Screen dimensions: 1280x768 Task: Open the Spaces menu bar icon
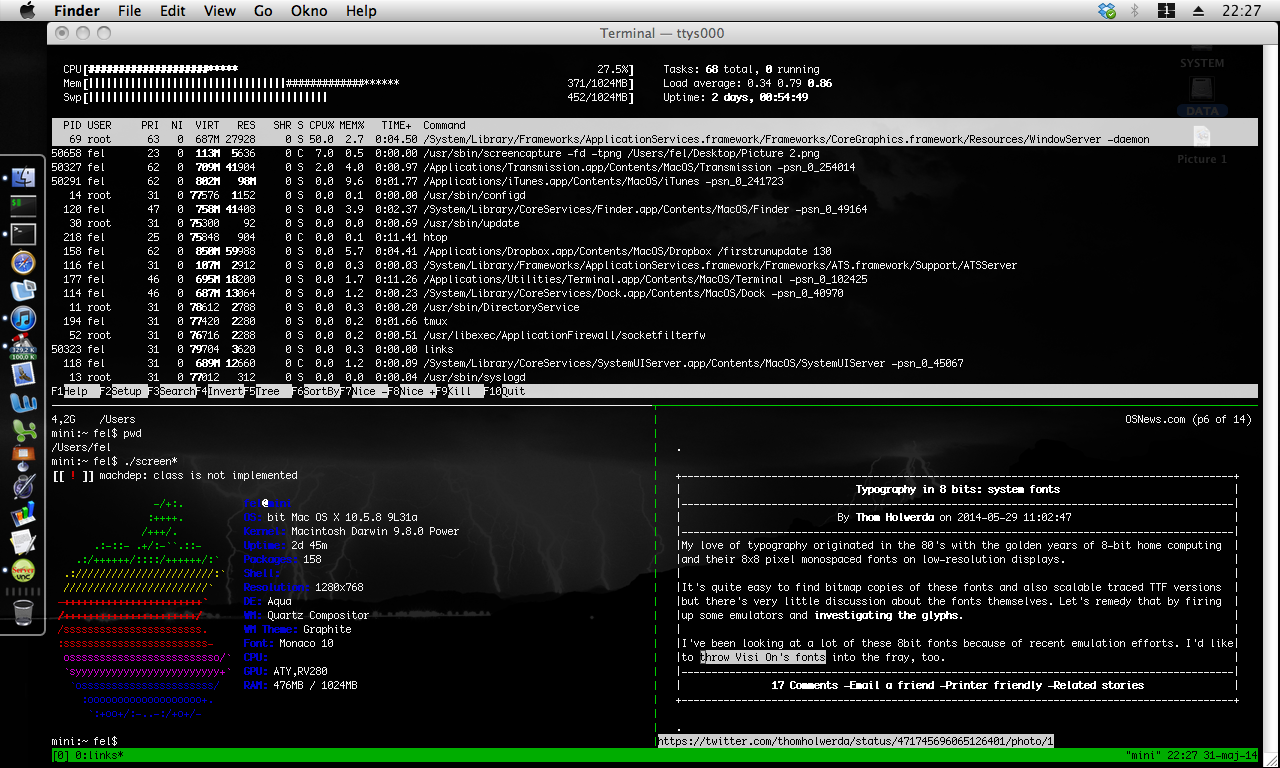[x=1166, y=11]
